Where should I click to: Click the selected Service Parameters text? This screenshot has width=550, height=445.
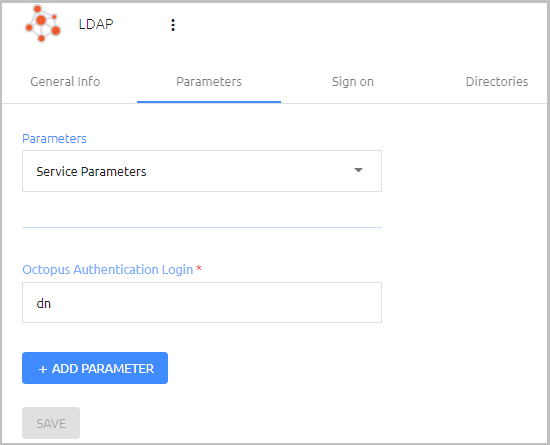pos(91,171)
